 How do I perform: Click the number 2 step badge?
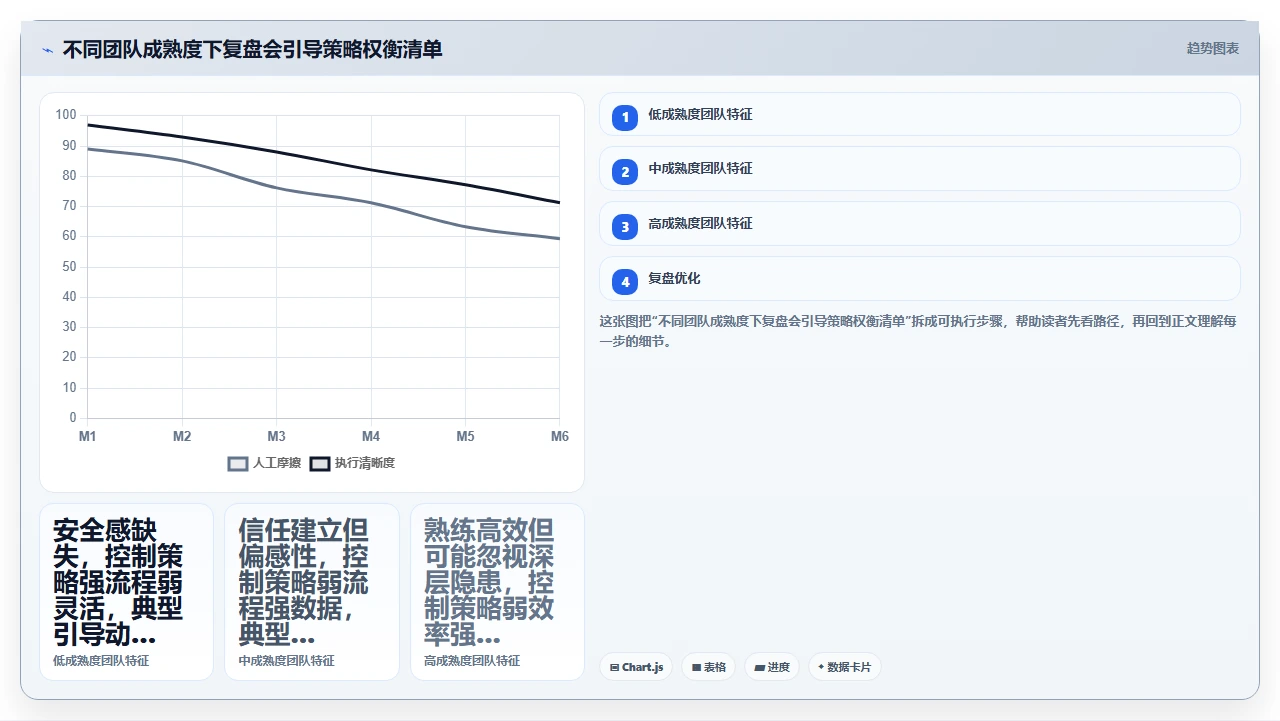[625, 172]
